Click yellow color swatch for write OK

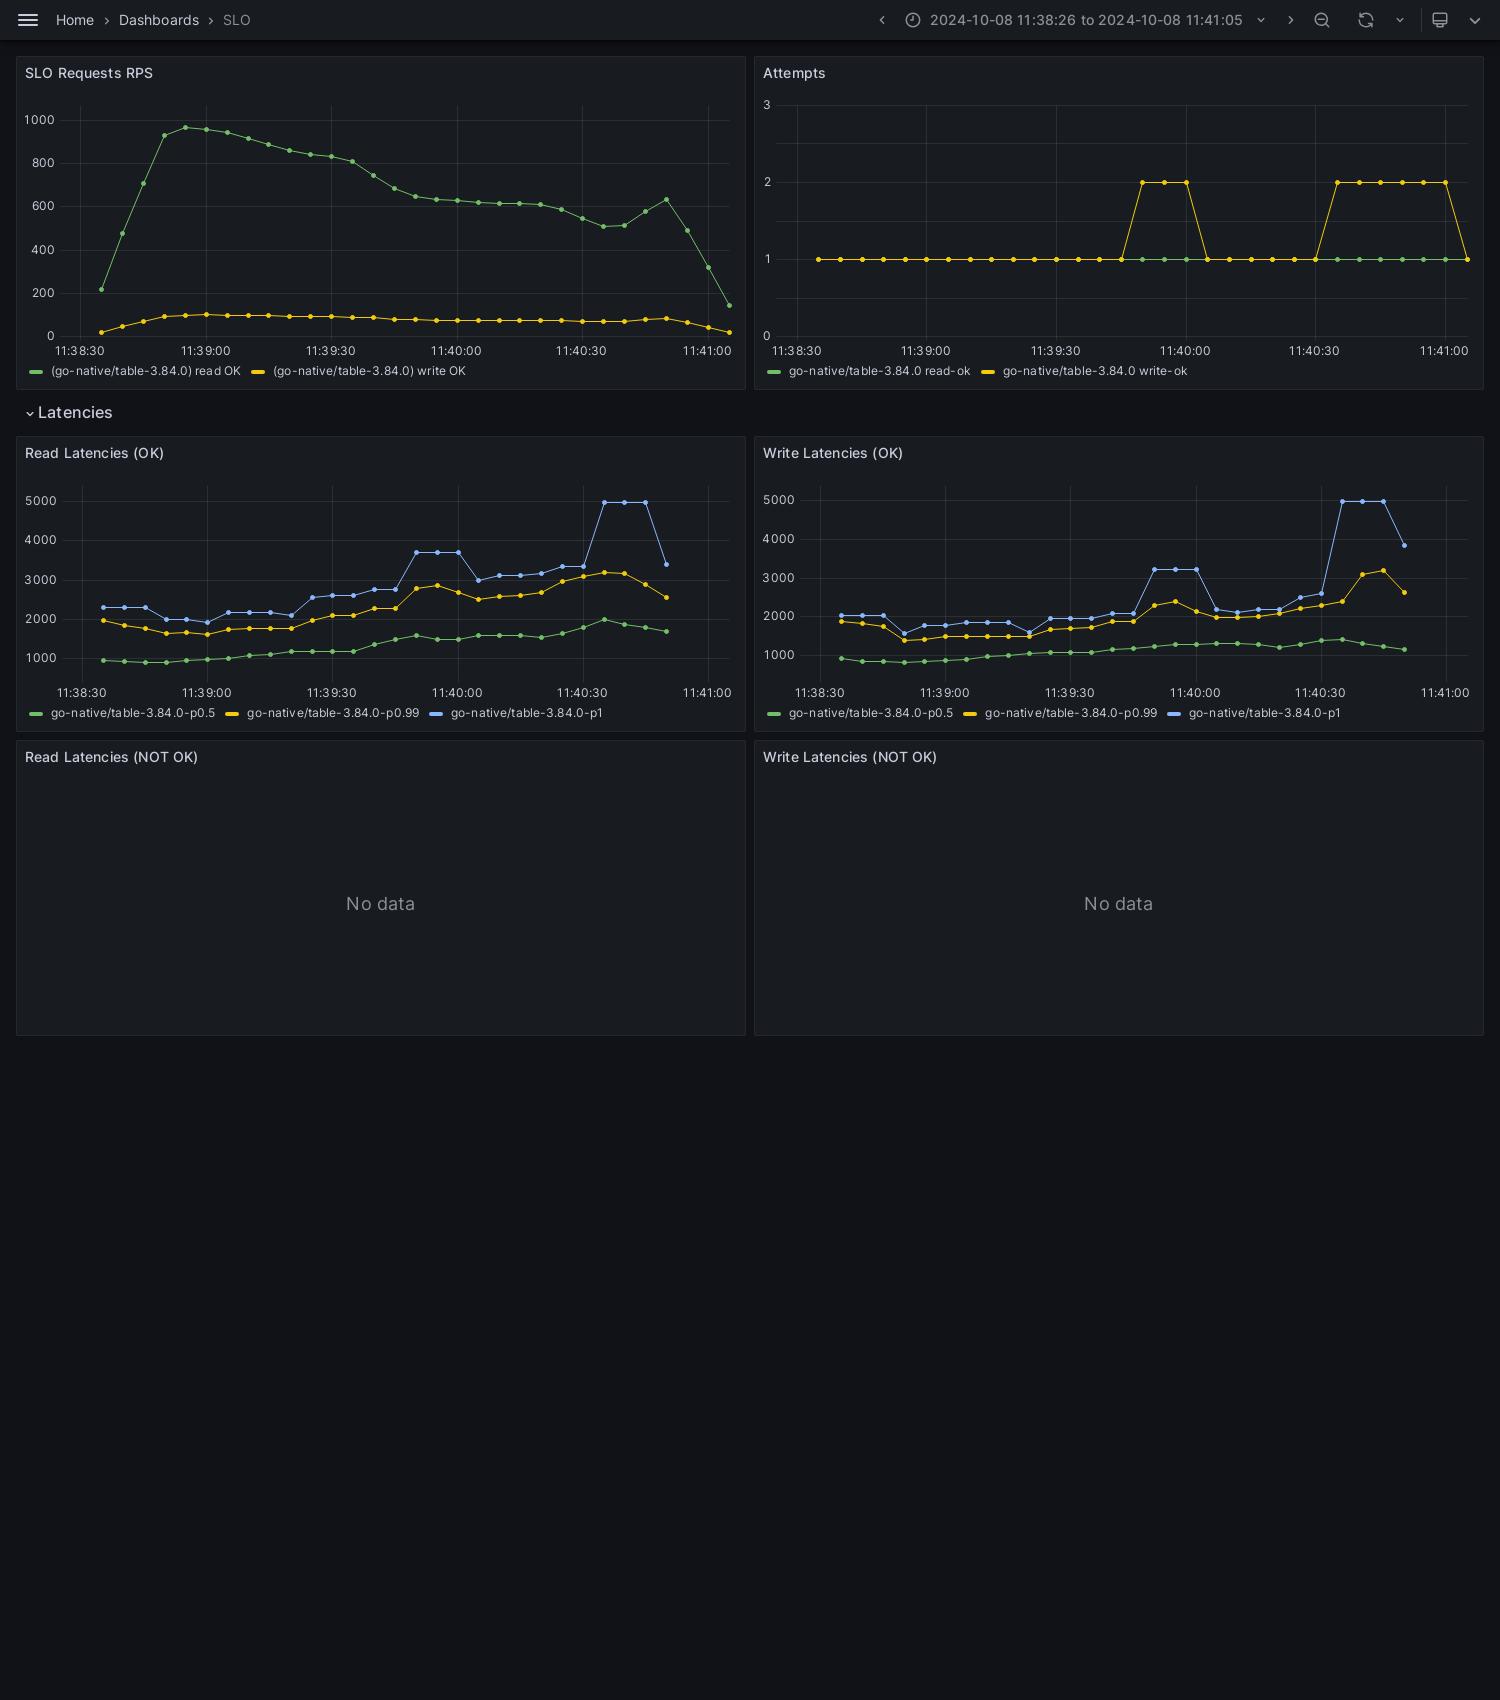tap(258, 372)
